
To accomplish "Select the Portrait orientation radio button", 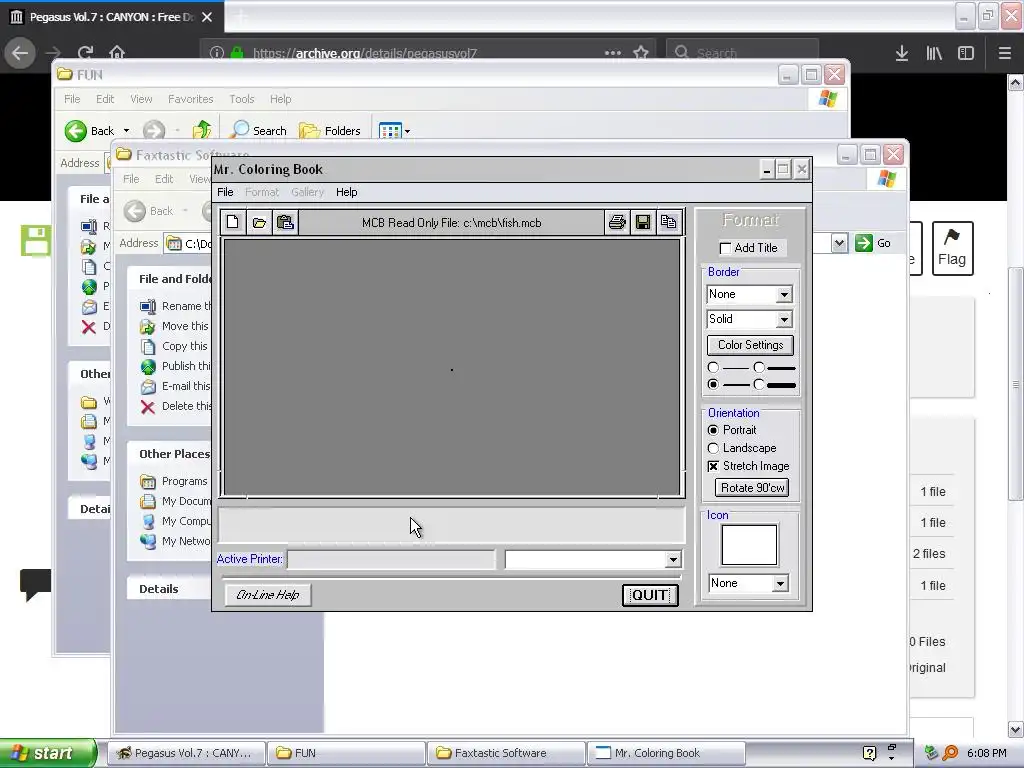I will point(713,430).
